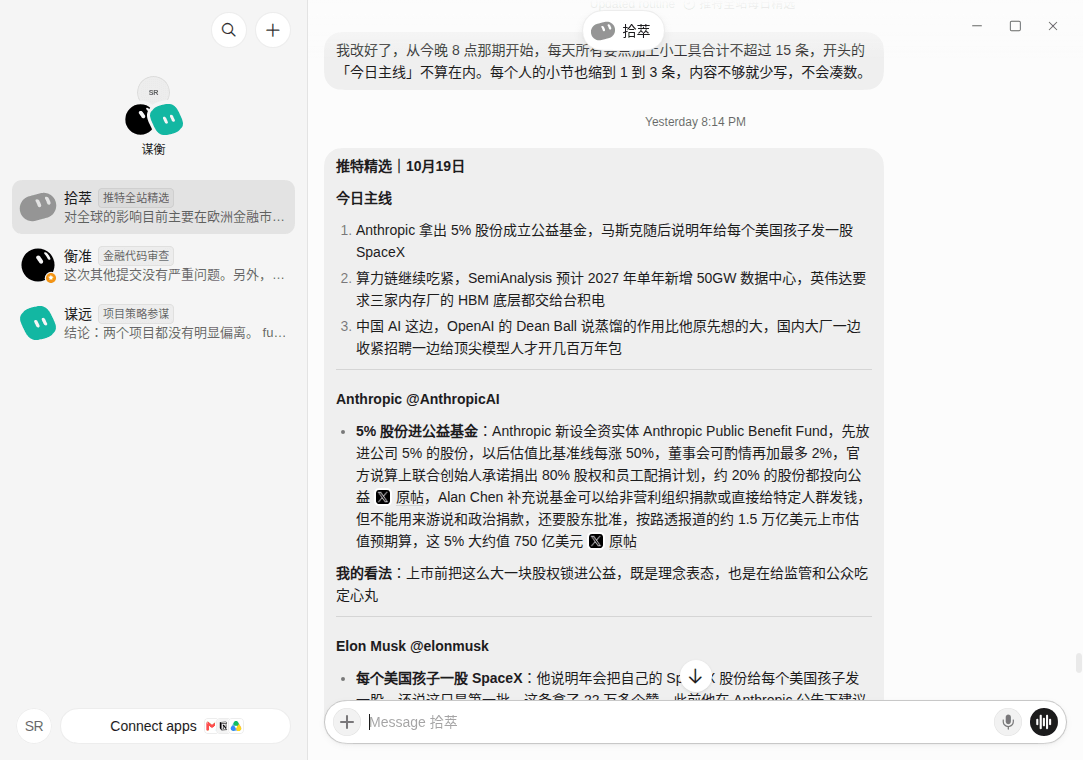Viewport: 1083px width, 760px height.
Task: Click the 项目策略参谋 tag
Action: [136, 314]
